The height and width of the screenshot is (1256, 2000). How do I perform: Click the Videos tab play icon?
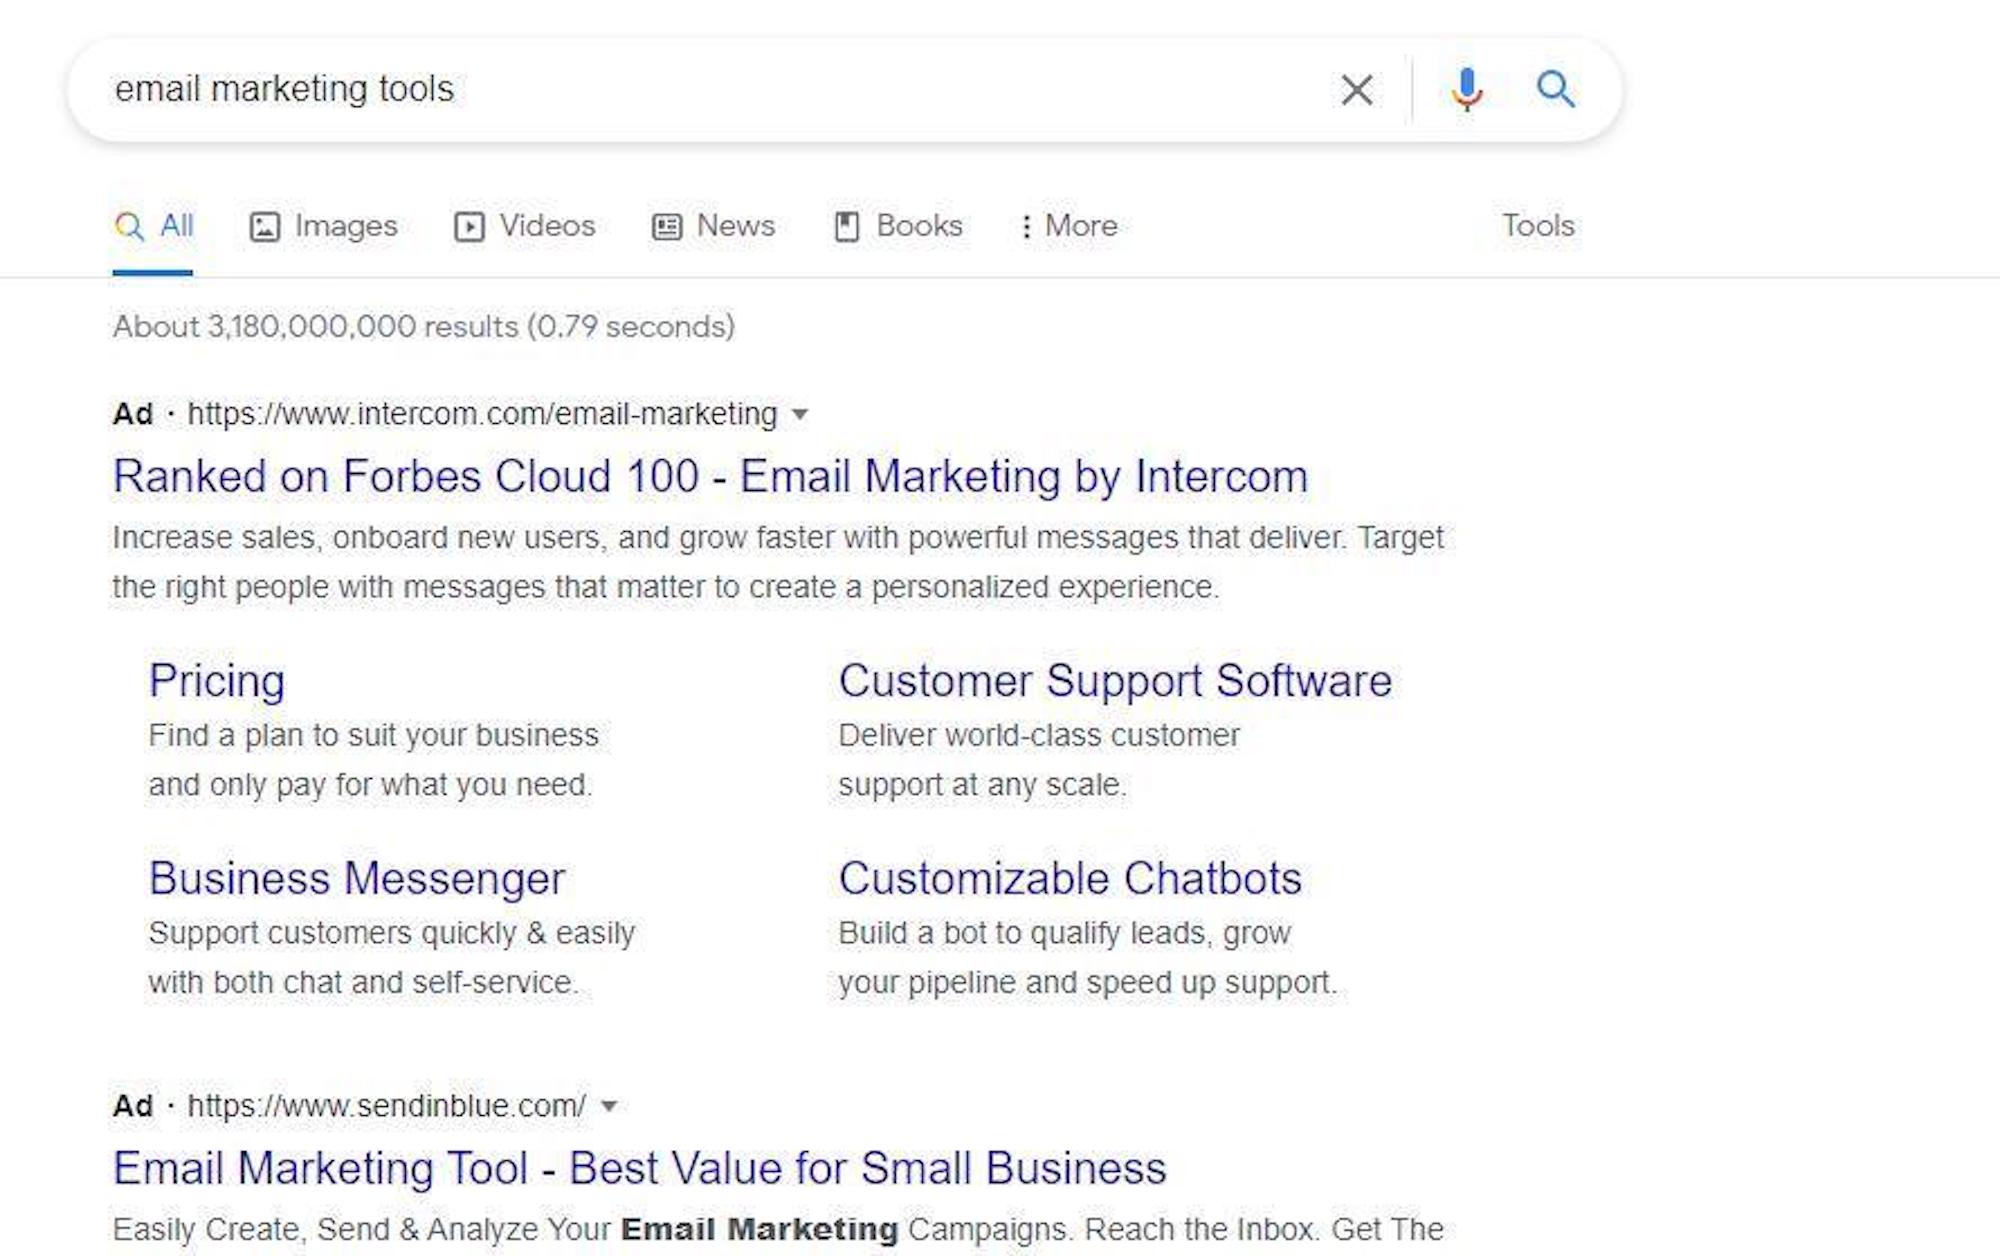coord(469,227)
